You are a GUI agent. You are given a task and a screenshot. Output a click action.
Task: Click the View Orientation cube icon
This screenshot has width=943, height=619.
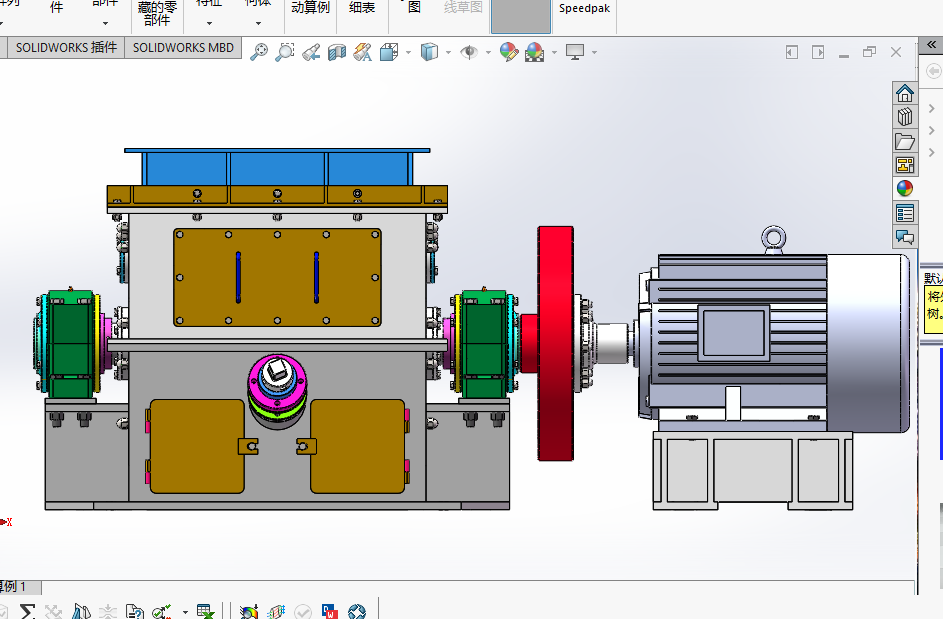click(x=389, y=52)
